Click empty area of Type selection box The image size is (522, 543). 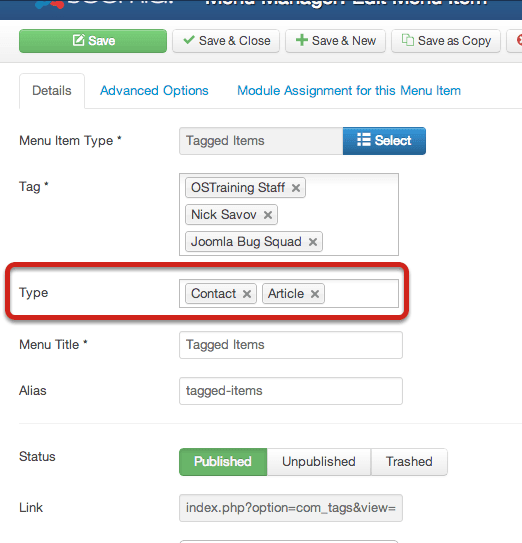pos(360,294)
